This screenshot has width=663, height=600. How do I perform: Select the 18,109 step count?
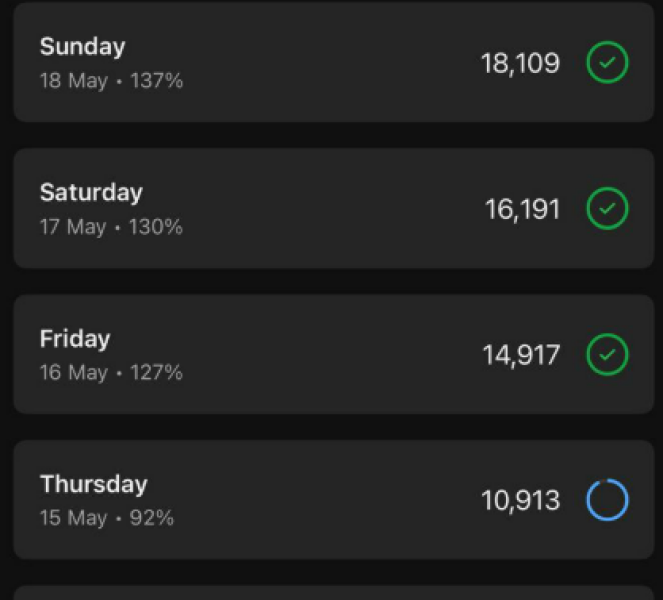pyautogui.click(x=520, y=63)
